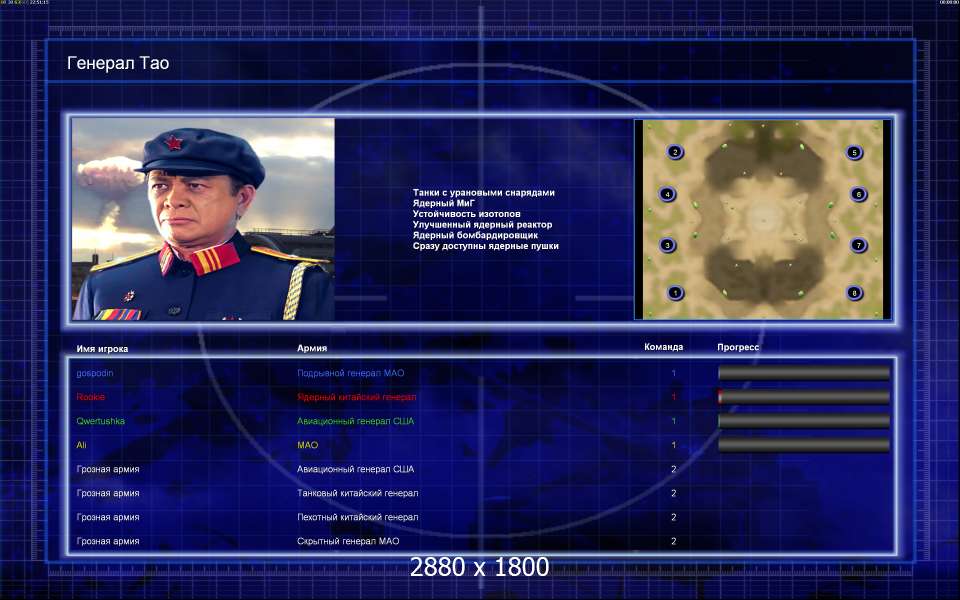Select start position 1 on minimap

pyautogui.click(x=675, y=293)
